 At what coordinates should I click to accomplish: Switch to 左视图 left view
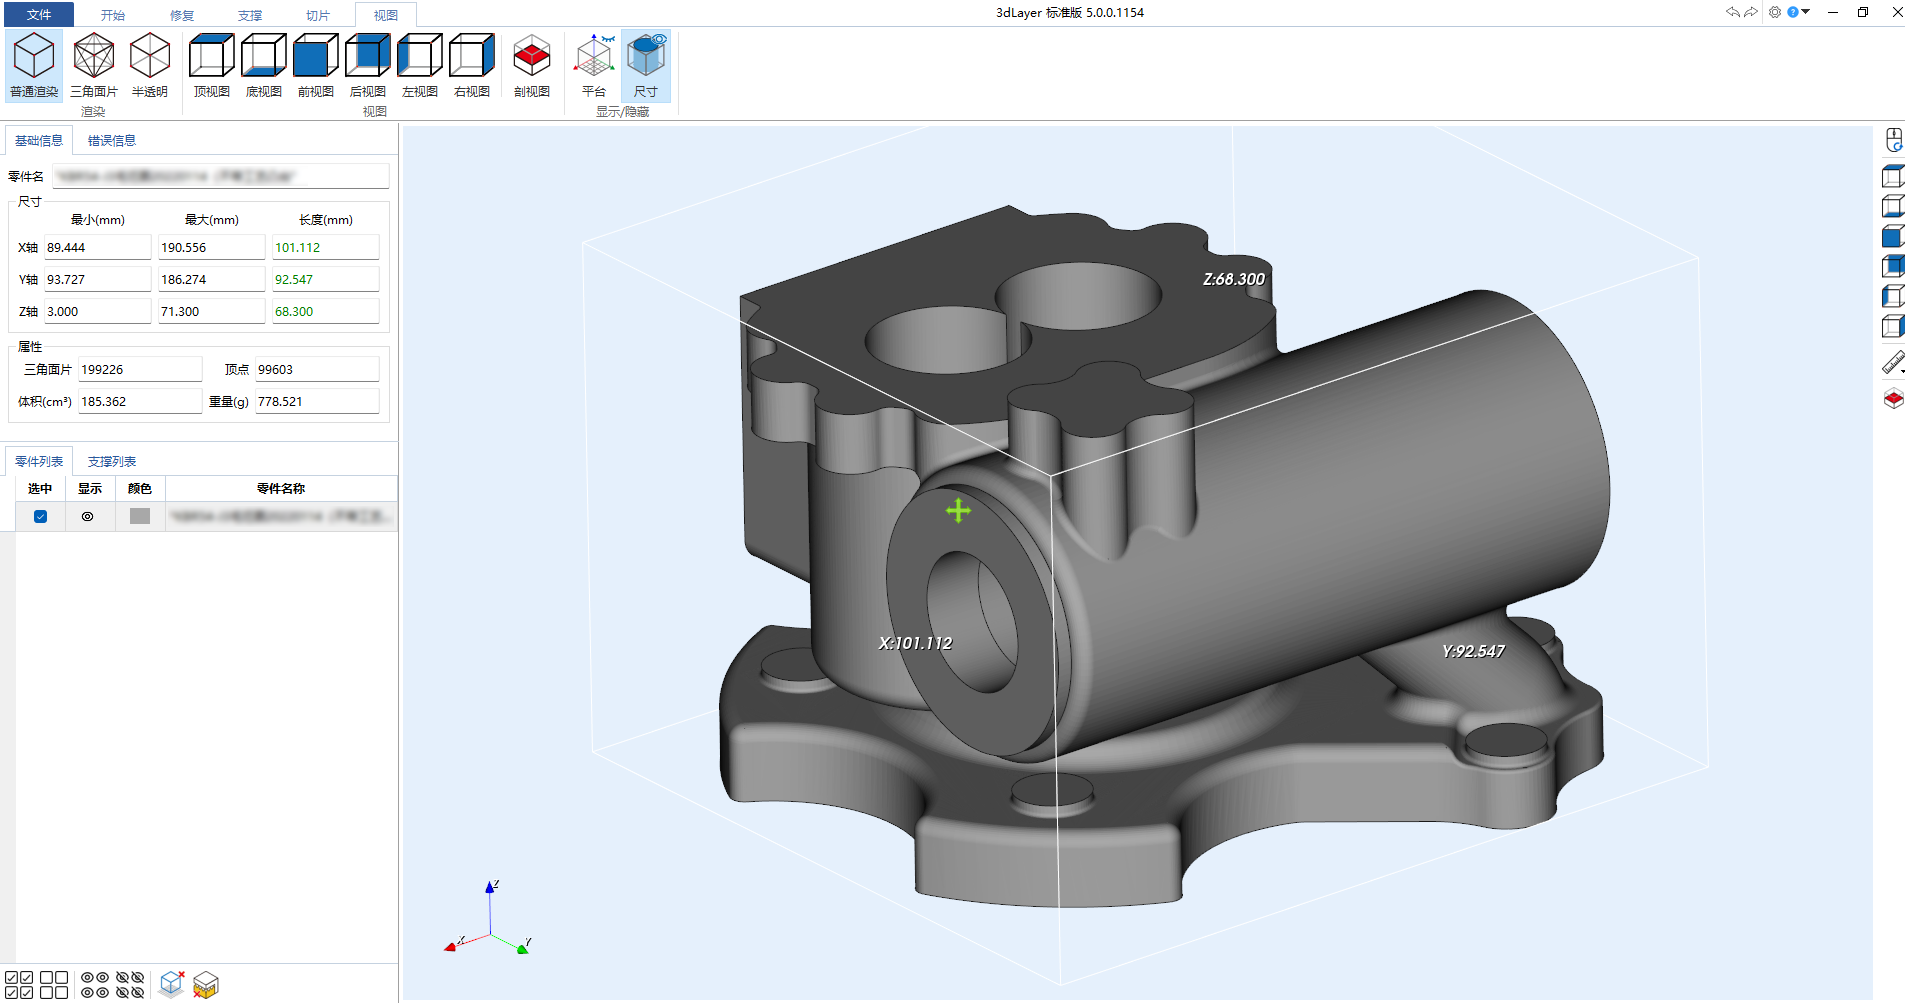point(420,65)
